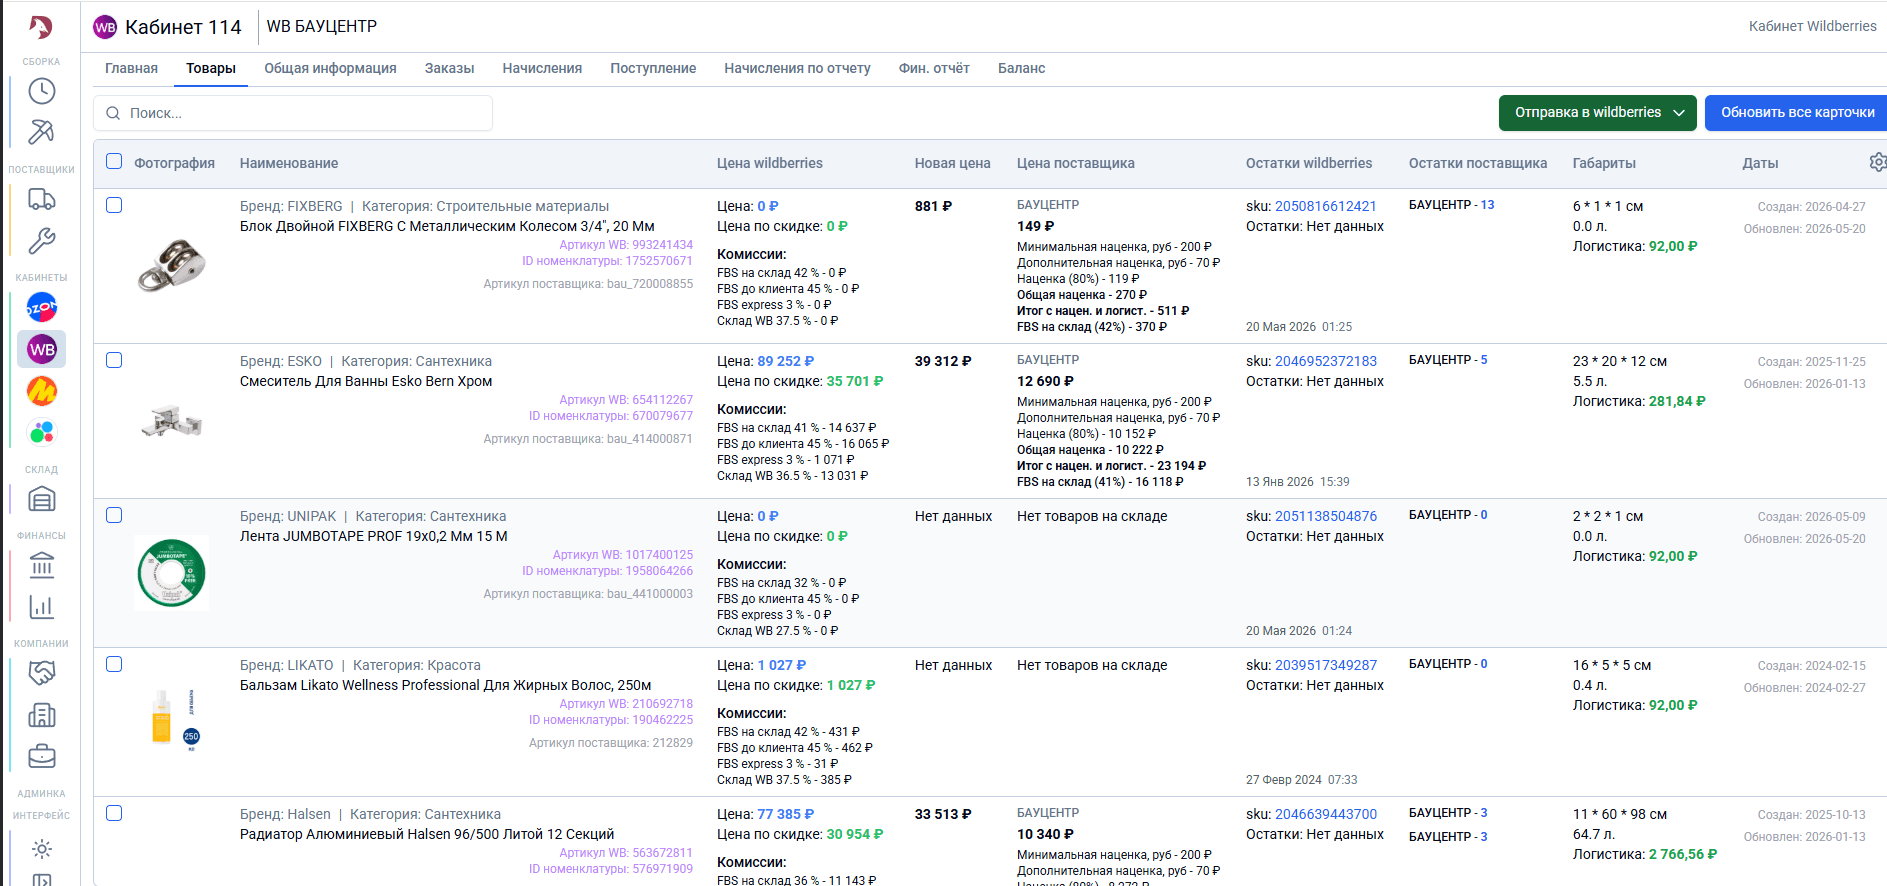Screen dimensions: 1887x886
Task: Switch to the Поступление tab
Action: click(x=653, y=68)
